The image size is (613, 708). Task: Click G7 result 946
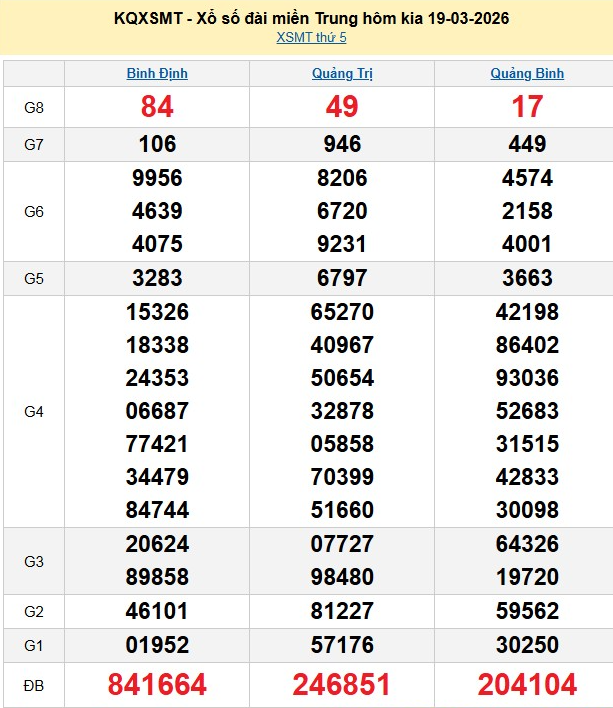point(342,144)
